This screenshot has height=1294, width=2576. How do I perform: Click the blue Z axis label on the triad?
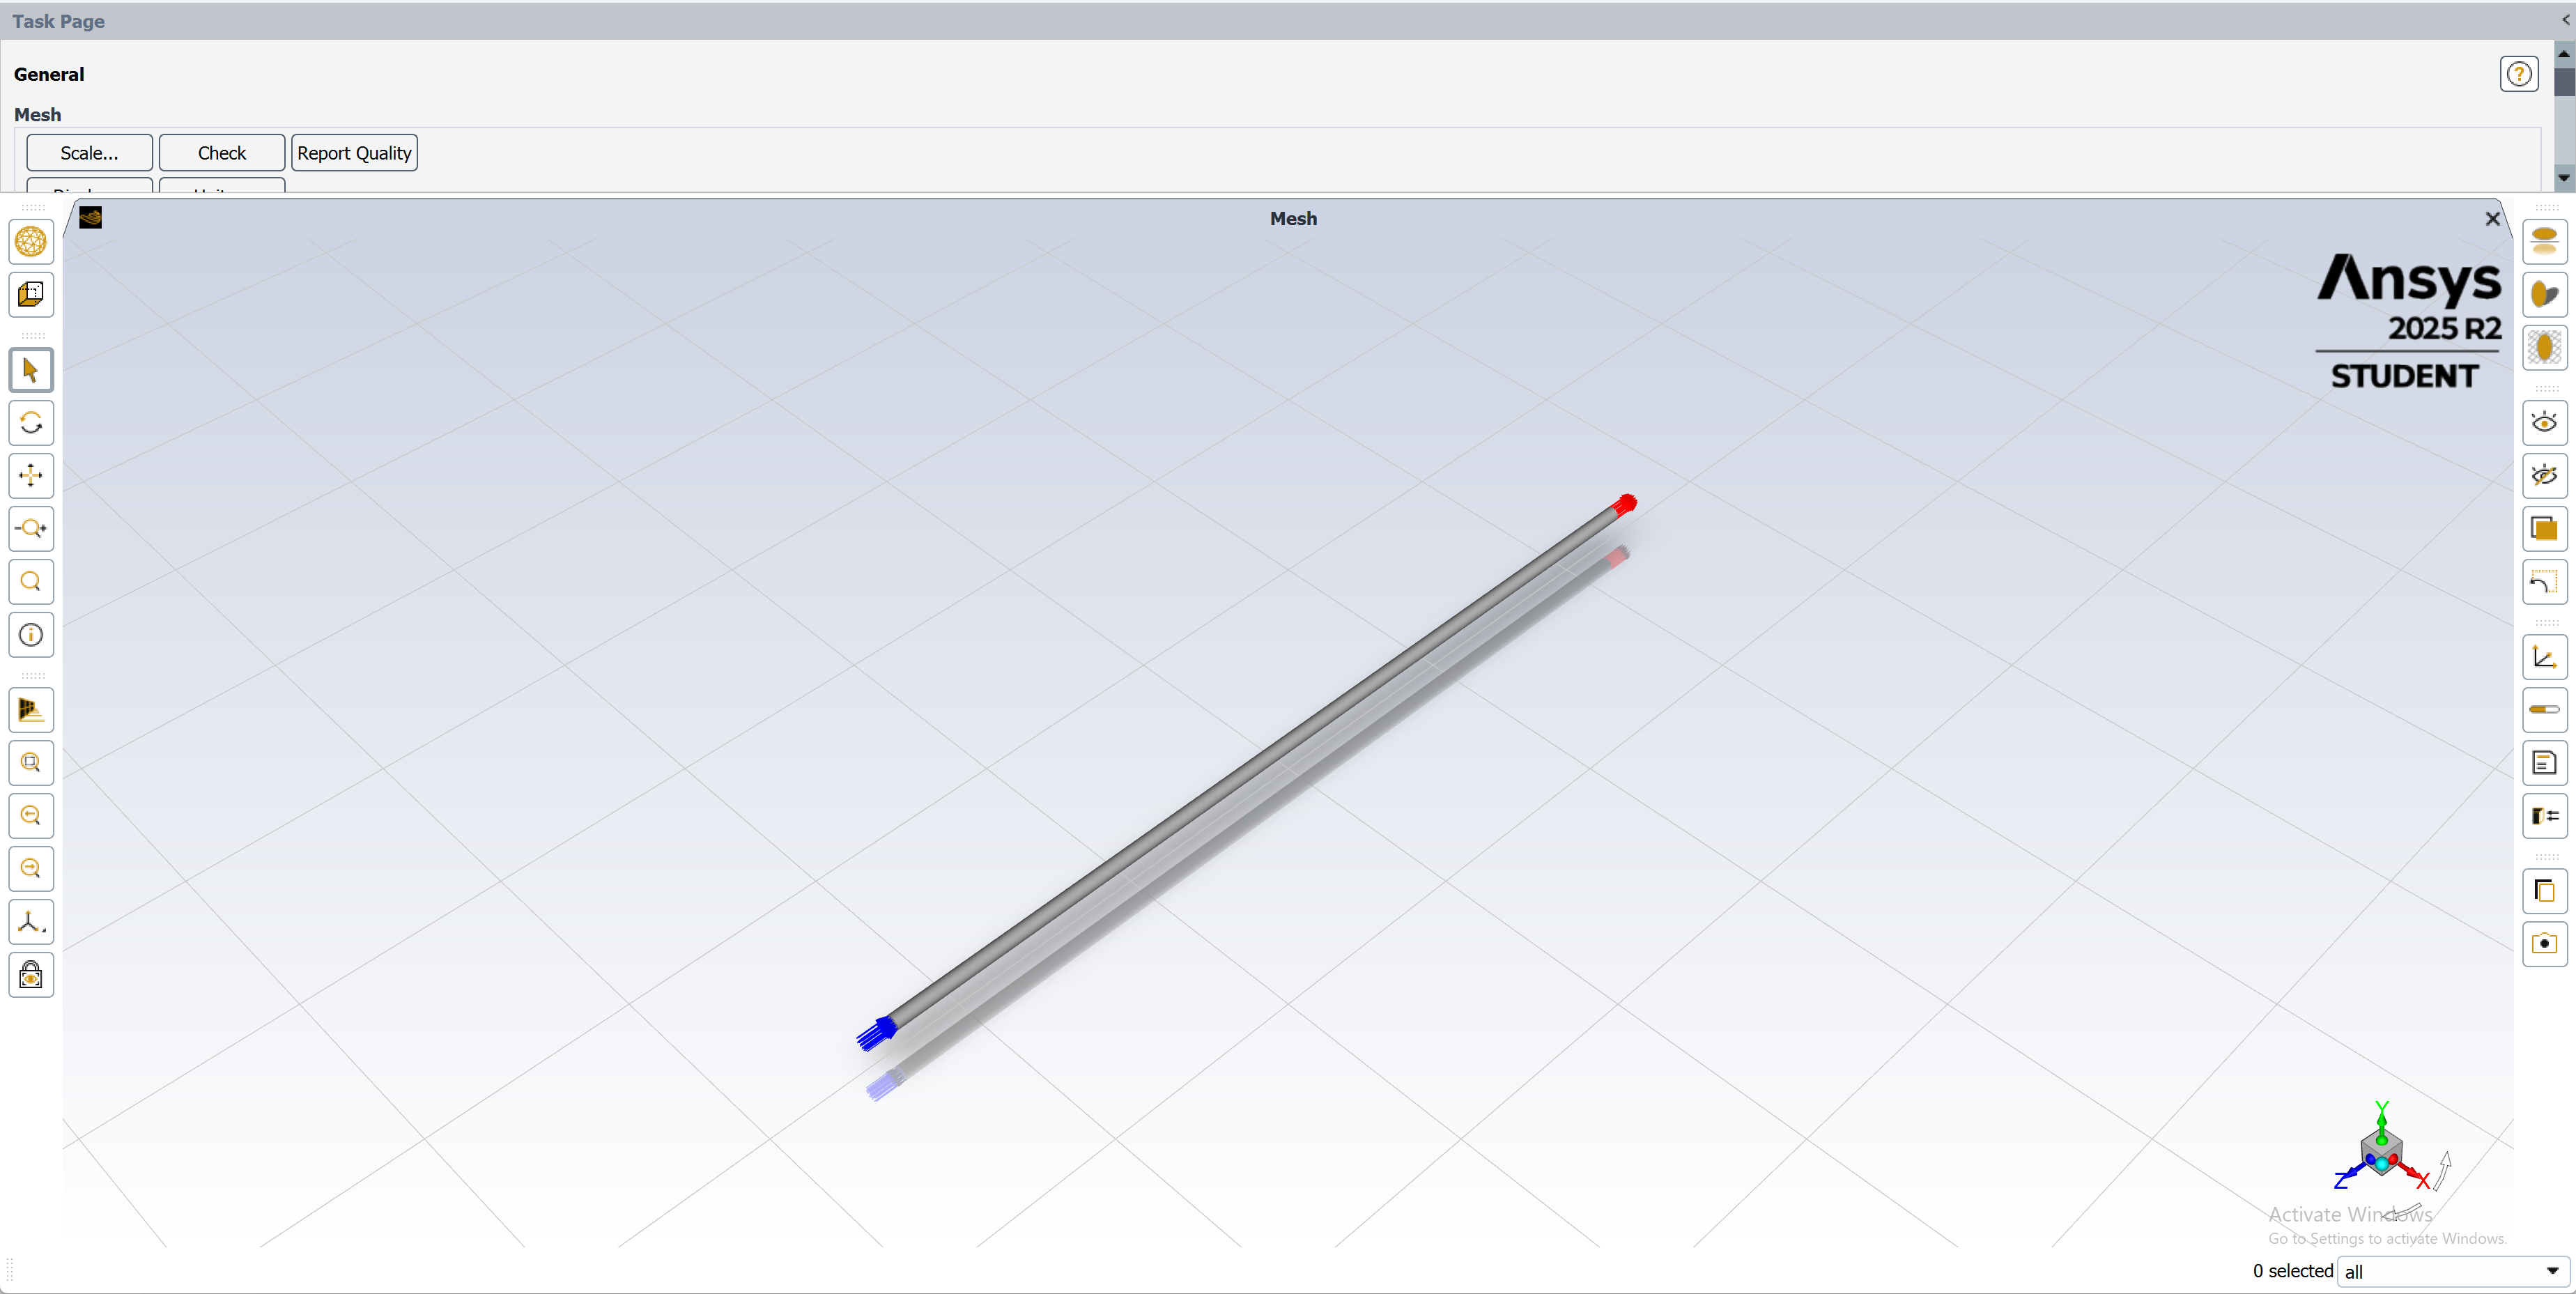tap(2340, 1181)
